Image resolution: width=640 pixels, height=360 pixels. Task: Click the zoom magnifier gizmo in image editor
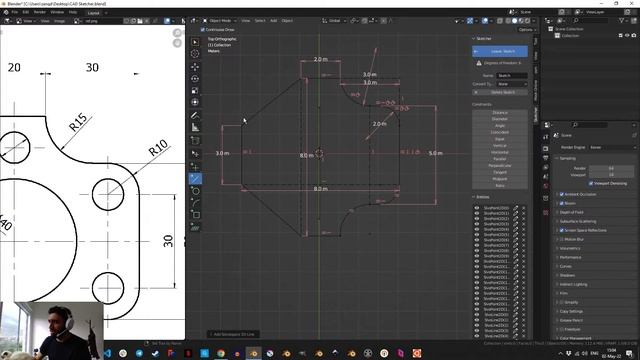[x=177, y=33]
